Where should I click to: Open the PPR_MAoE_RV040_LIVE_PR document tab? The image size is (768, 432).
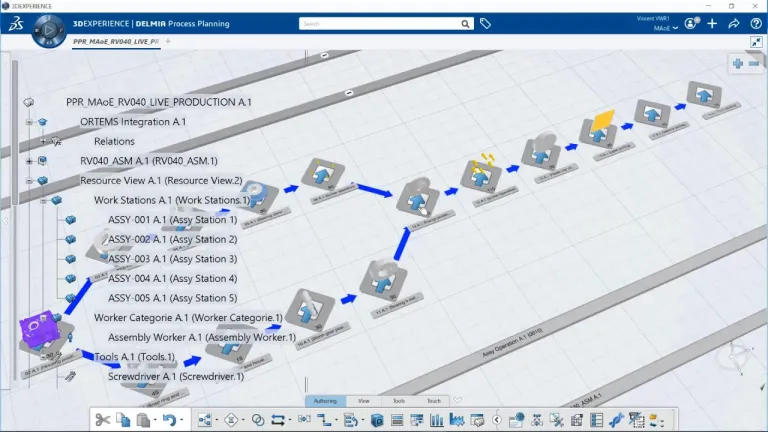click(116, 42)
